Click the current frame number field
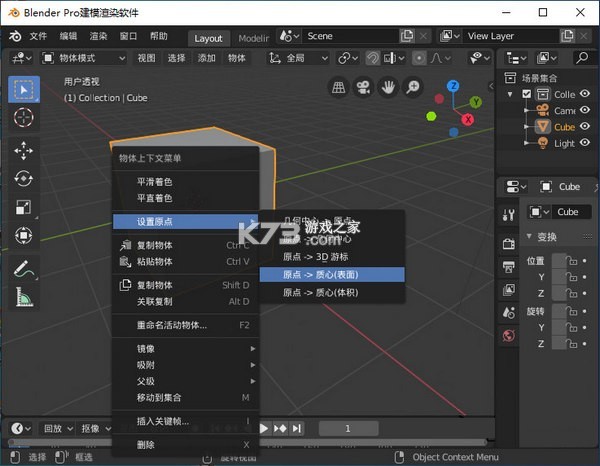The width and height of the screenshot is (600, 466). click(348, 429)
